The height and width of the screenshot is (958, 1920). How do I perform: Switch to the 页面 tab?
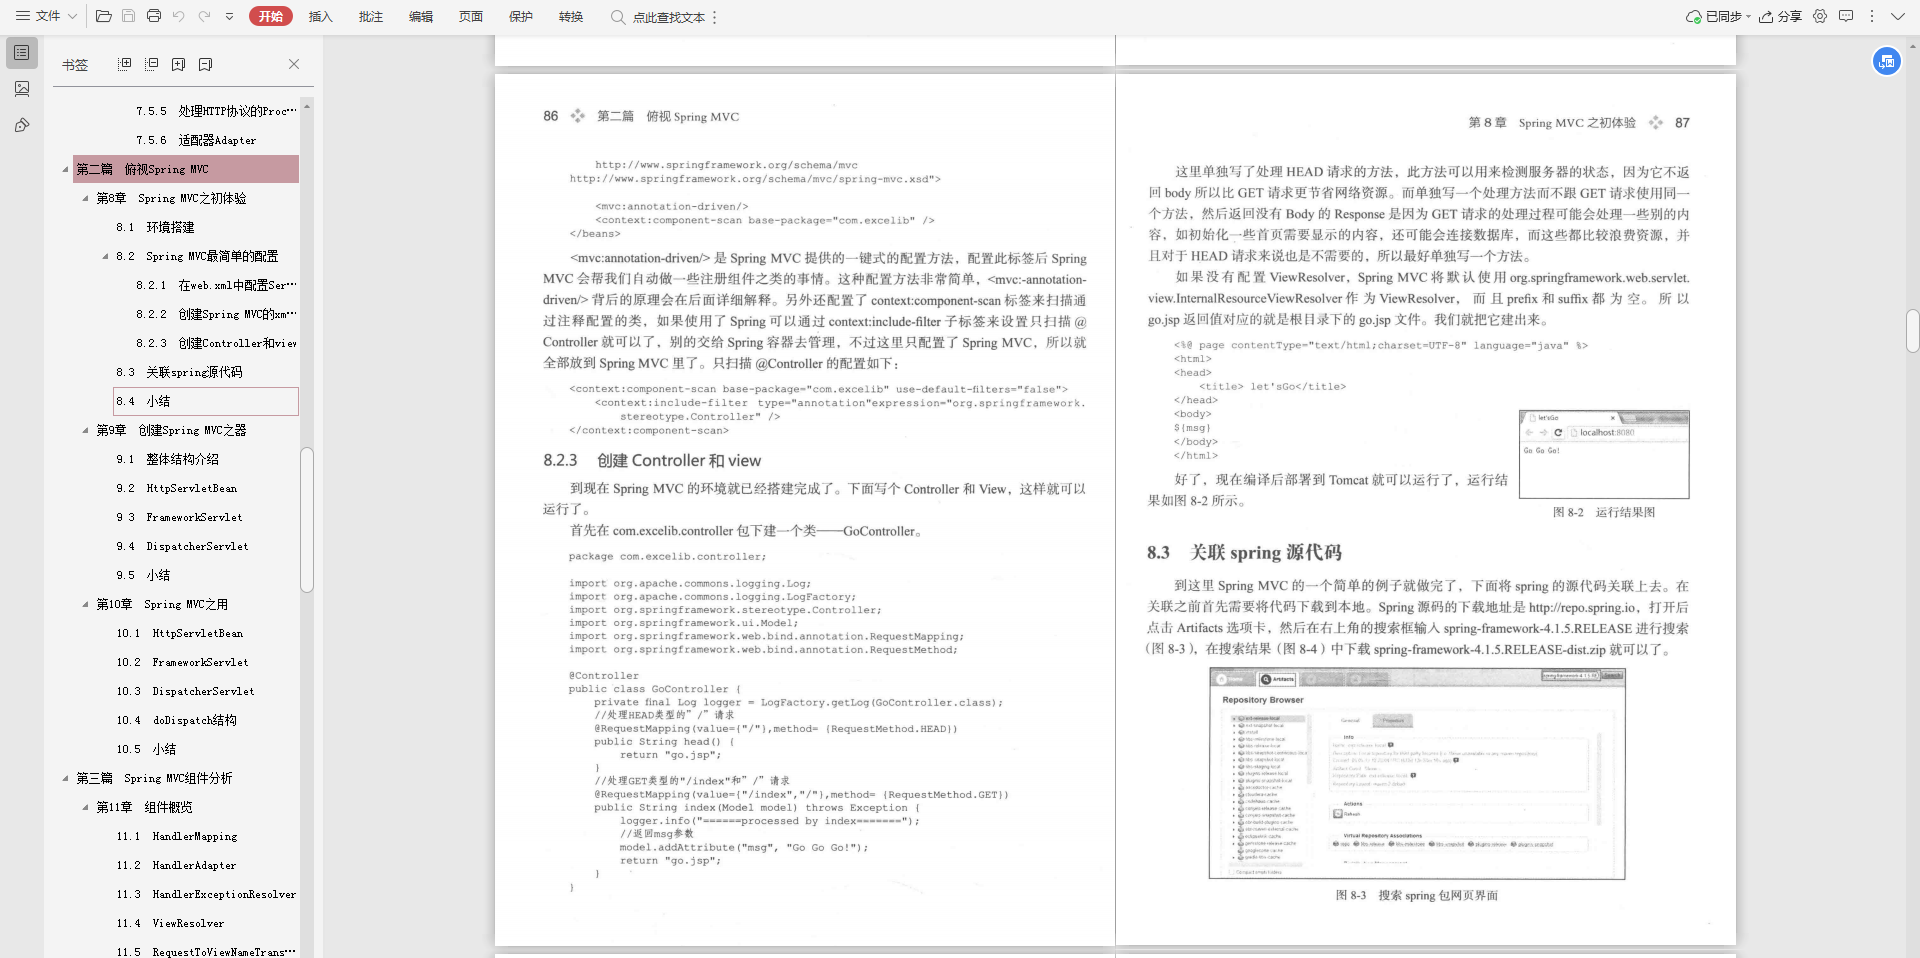pyautogui.click(x=470, y=17)
